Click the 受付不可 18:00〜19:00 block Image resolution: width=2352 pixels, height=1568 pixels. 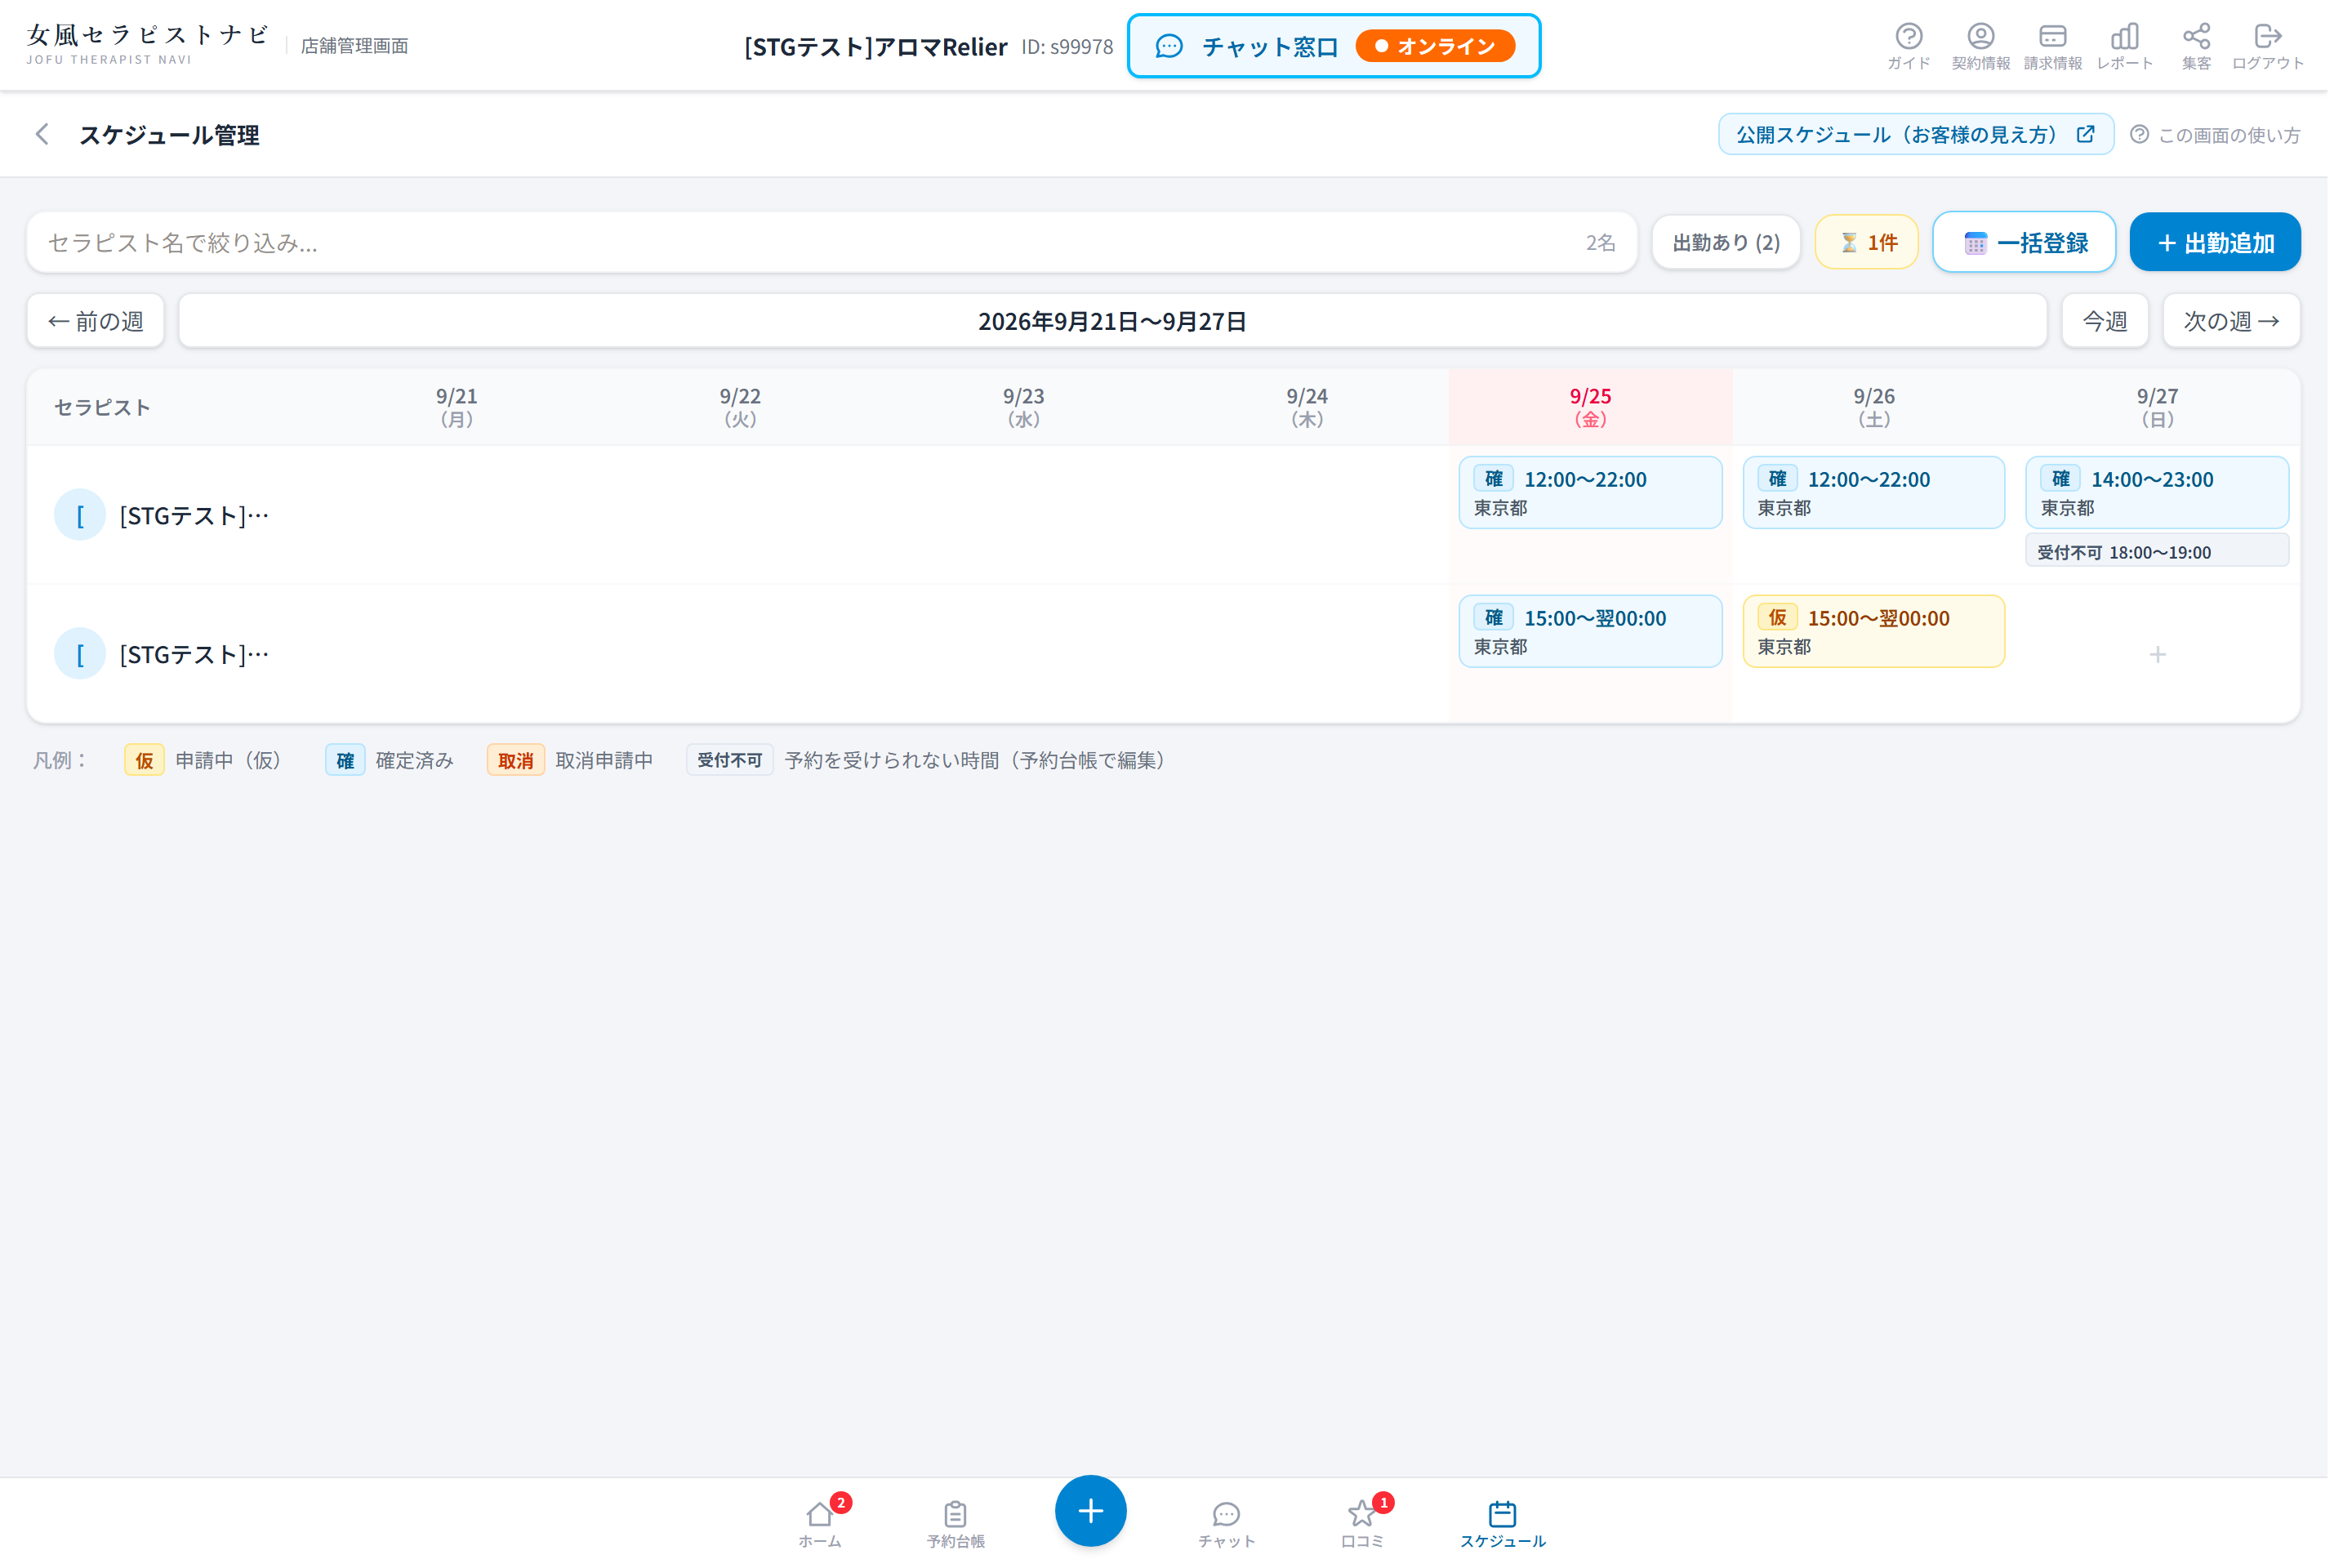click(2180, 557)
